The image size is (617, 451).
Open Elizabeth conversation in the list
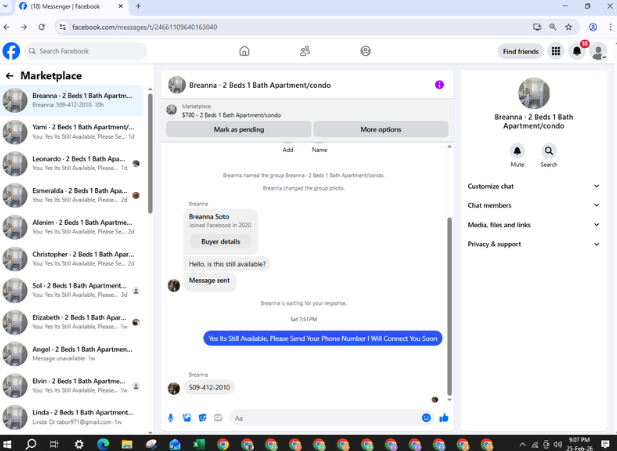click(x=72, y=322)
